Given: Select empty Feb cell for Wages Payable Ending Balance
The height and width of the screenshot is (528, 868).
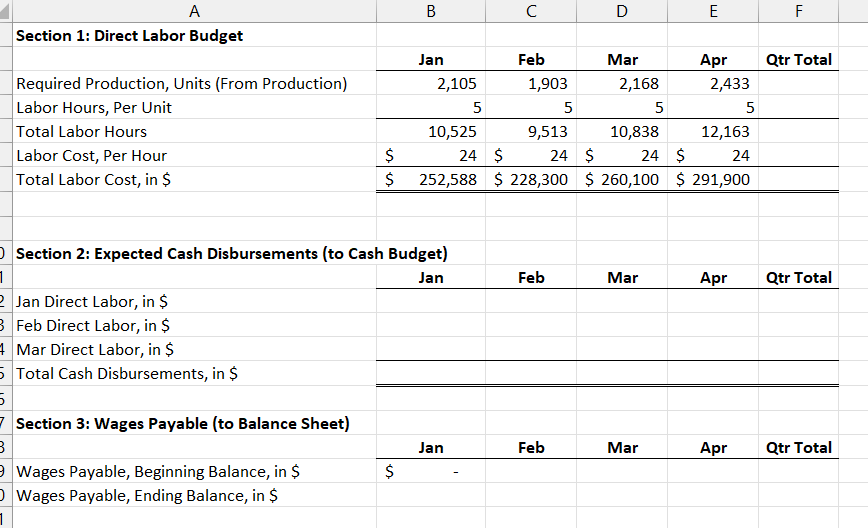Looking at the screenshot, I should click(531, 495).
